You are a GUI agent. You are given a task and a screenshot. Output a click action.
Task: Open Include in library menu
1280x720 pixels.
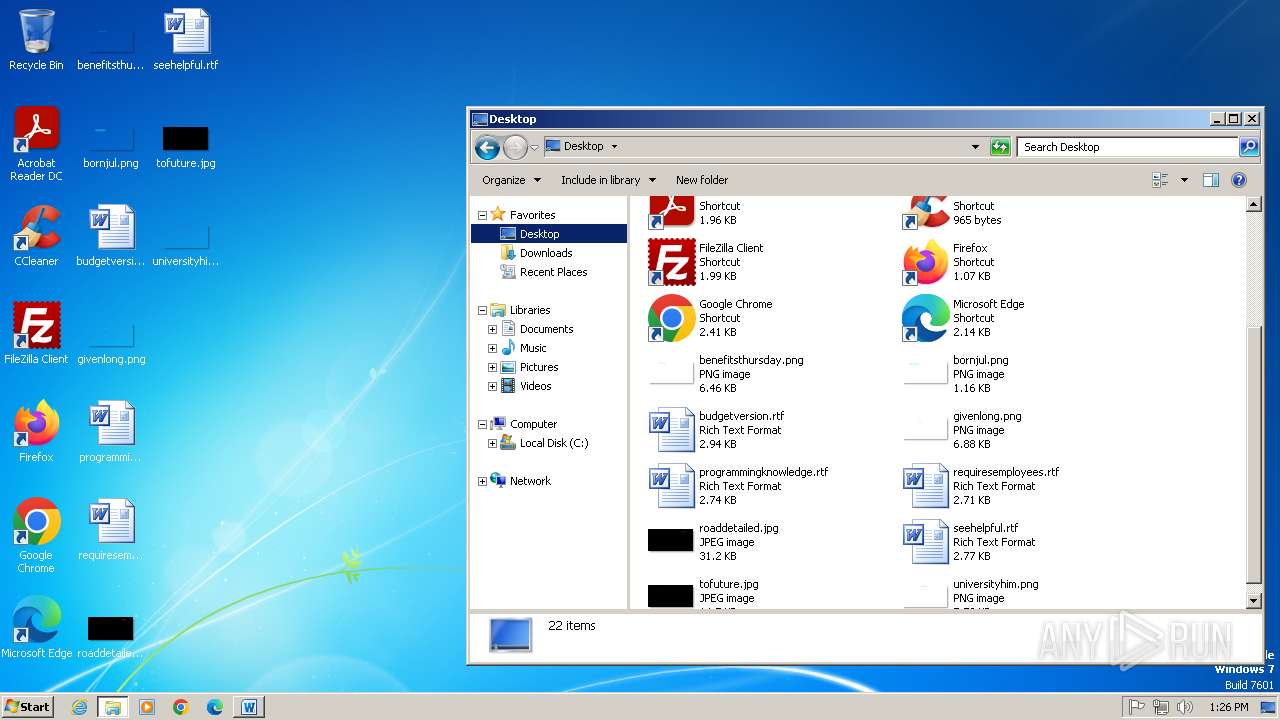(608, 180)
